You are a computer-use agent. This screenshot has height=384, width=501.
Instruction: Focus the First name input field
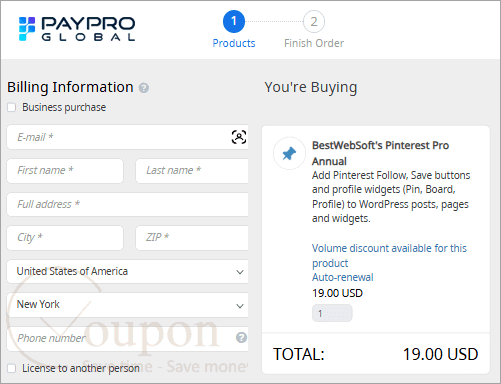[65, 171]
